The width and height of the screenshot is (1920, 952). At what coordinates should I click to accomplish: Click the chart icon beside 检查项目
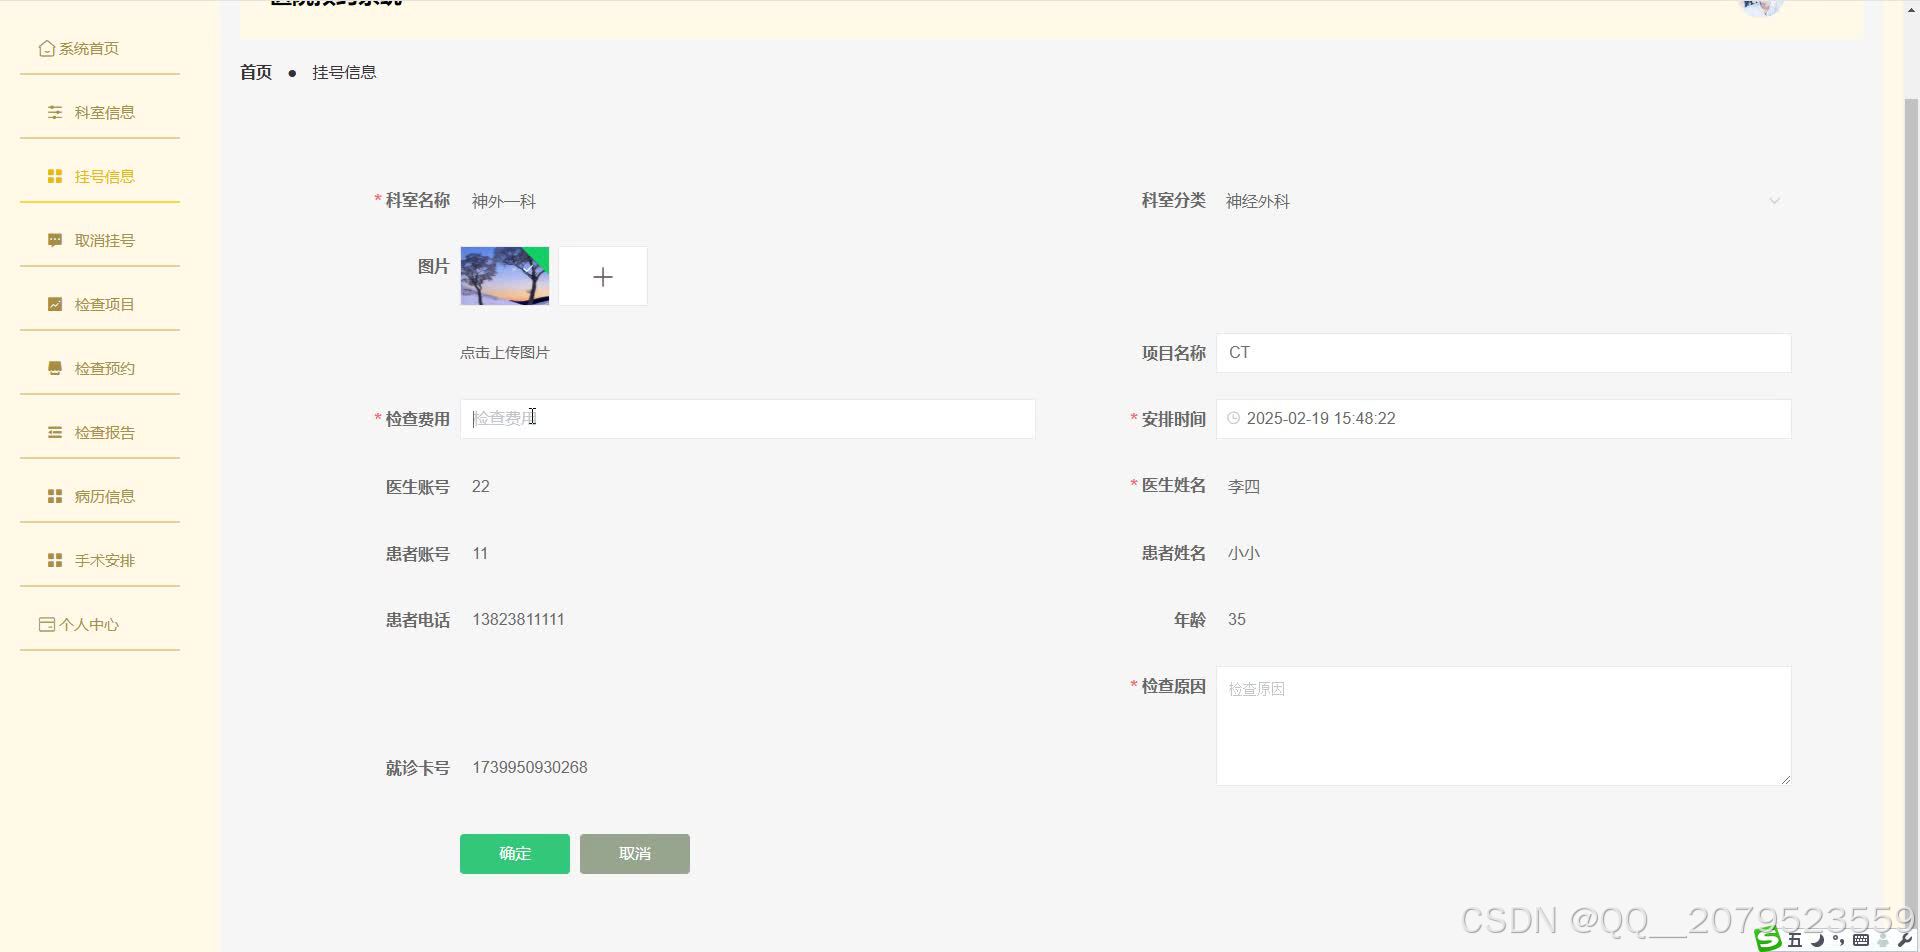[x=55, y=304]
